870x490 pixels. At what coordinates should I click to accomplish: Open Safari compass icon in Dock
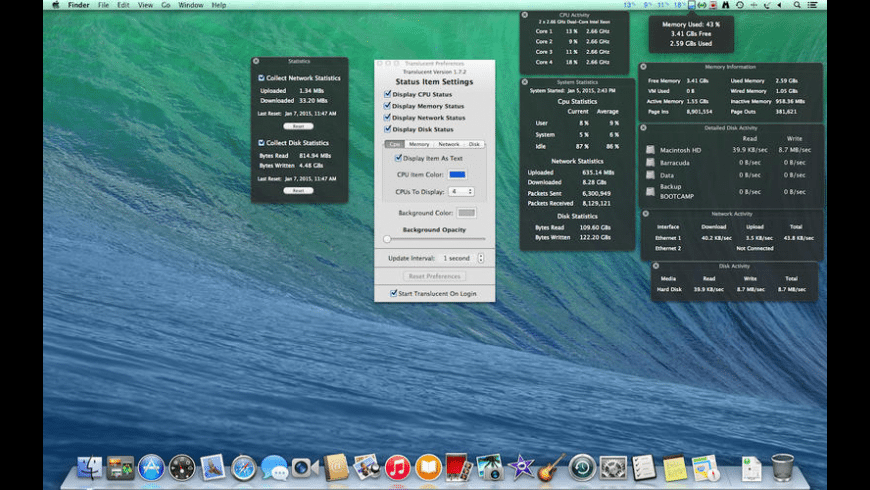[x=244, y=468]
